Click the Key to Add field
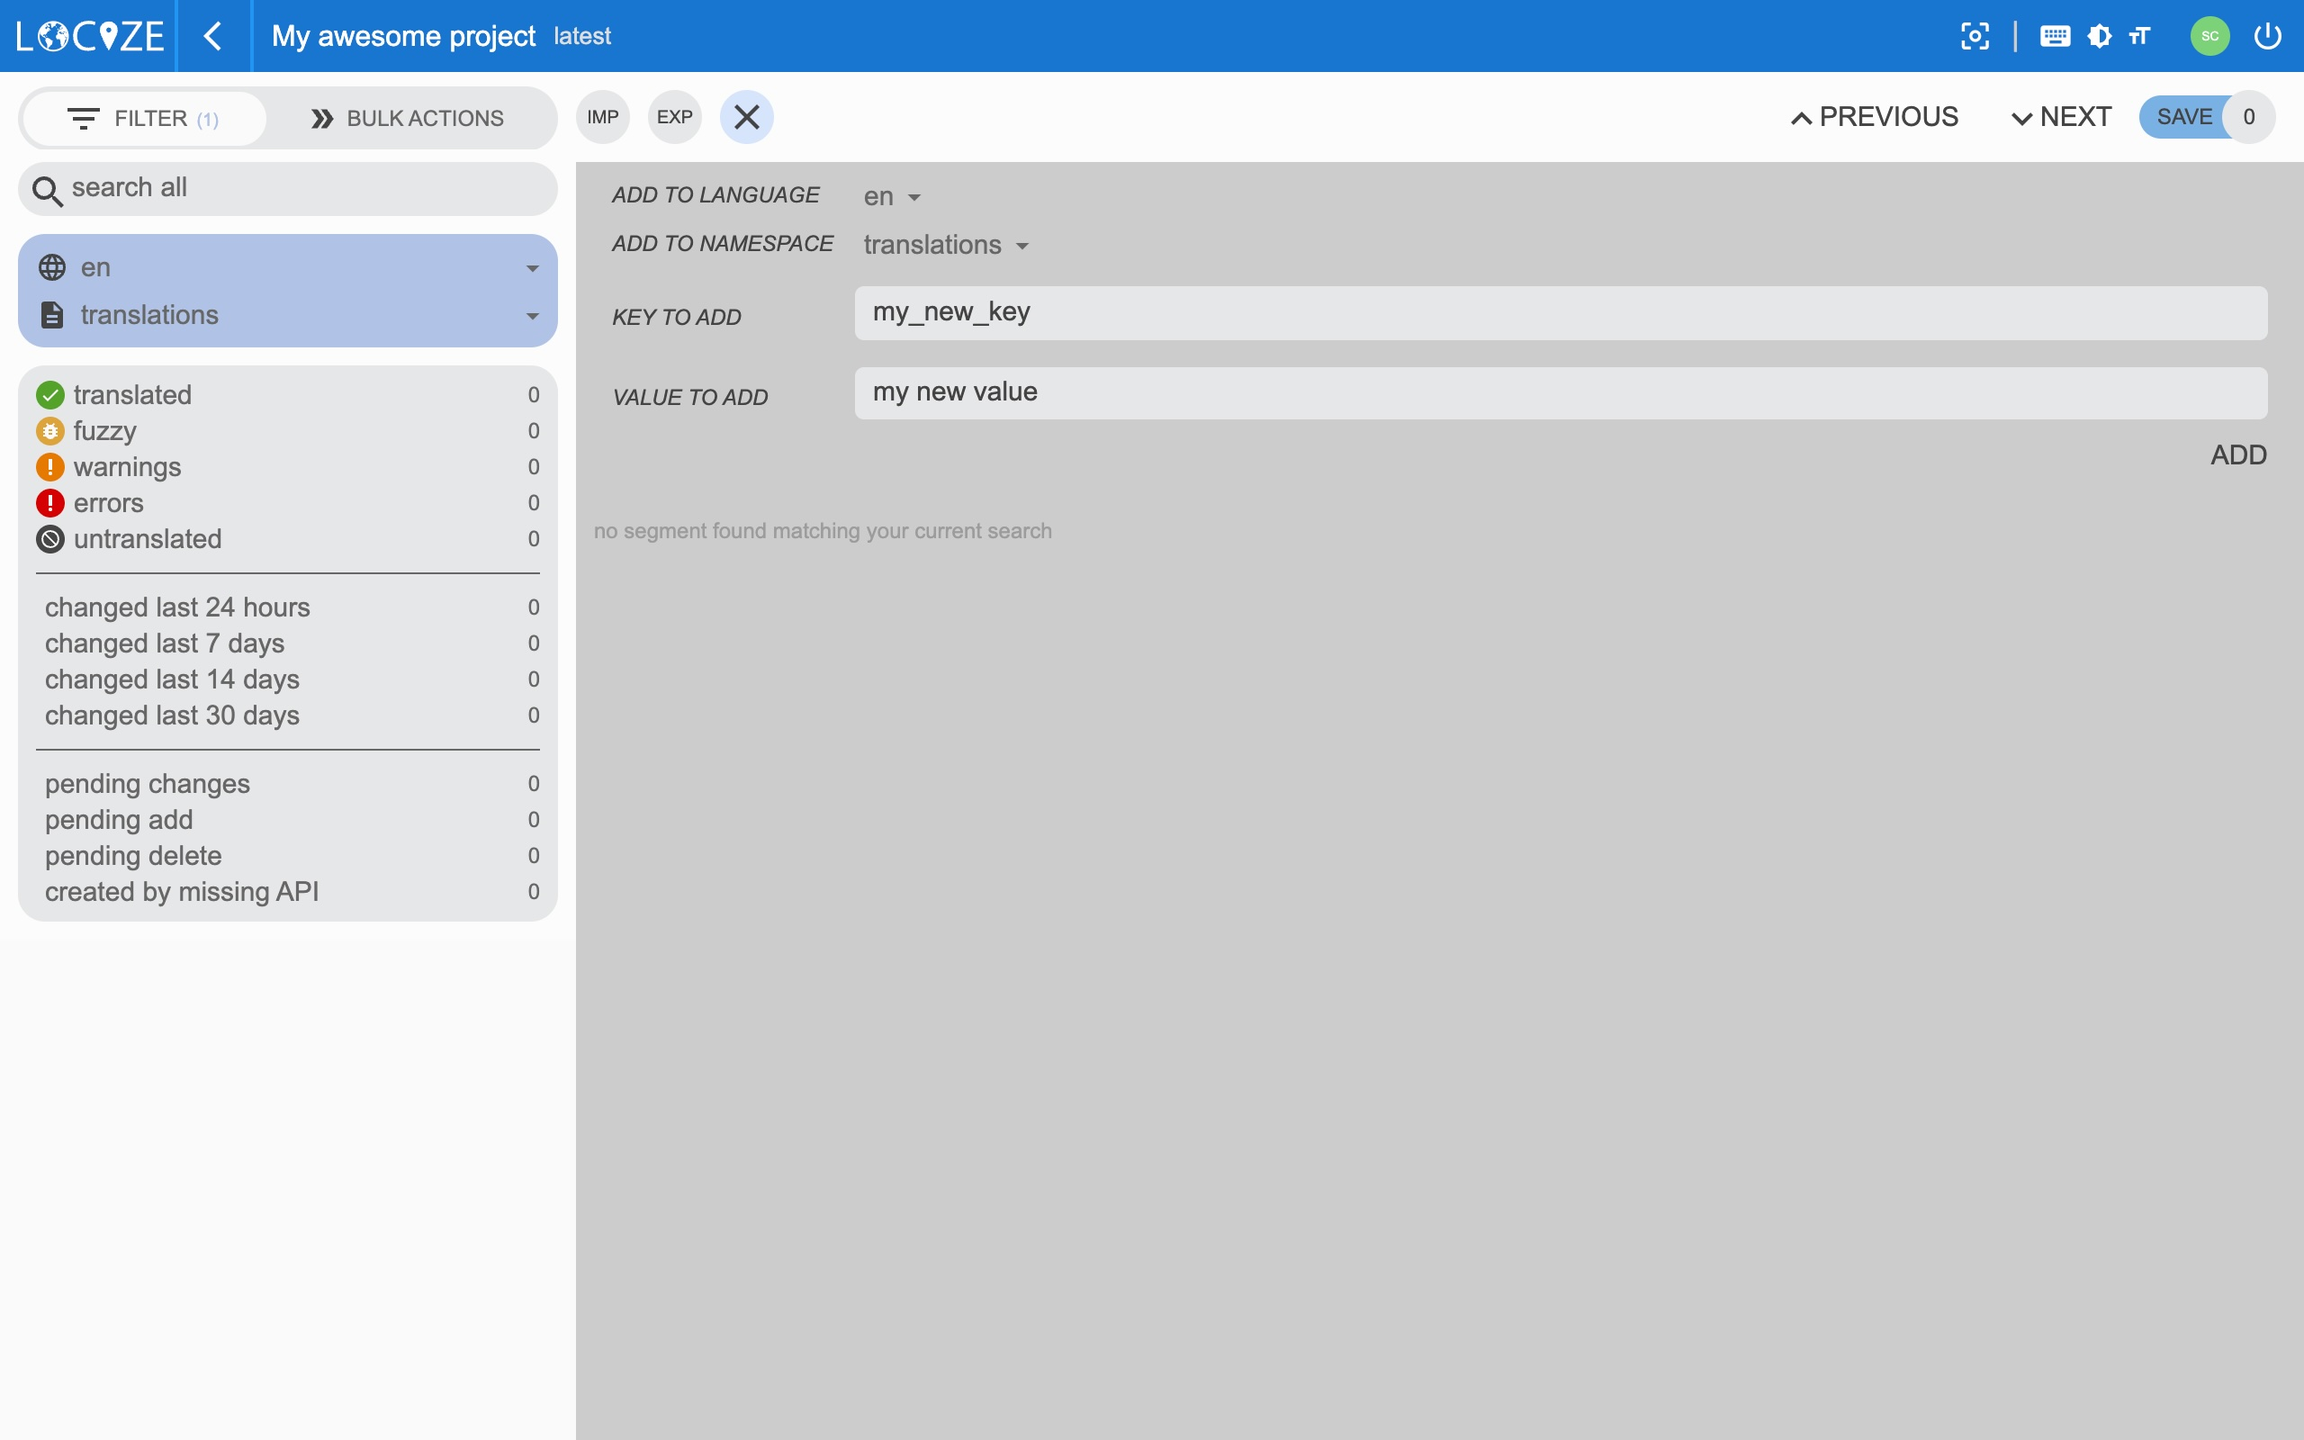 pos(1560,313)
